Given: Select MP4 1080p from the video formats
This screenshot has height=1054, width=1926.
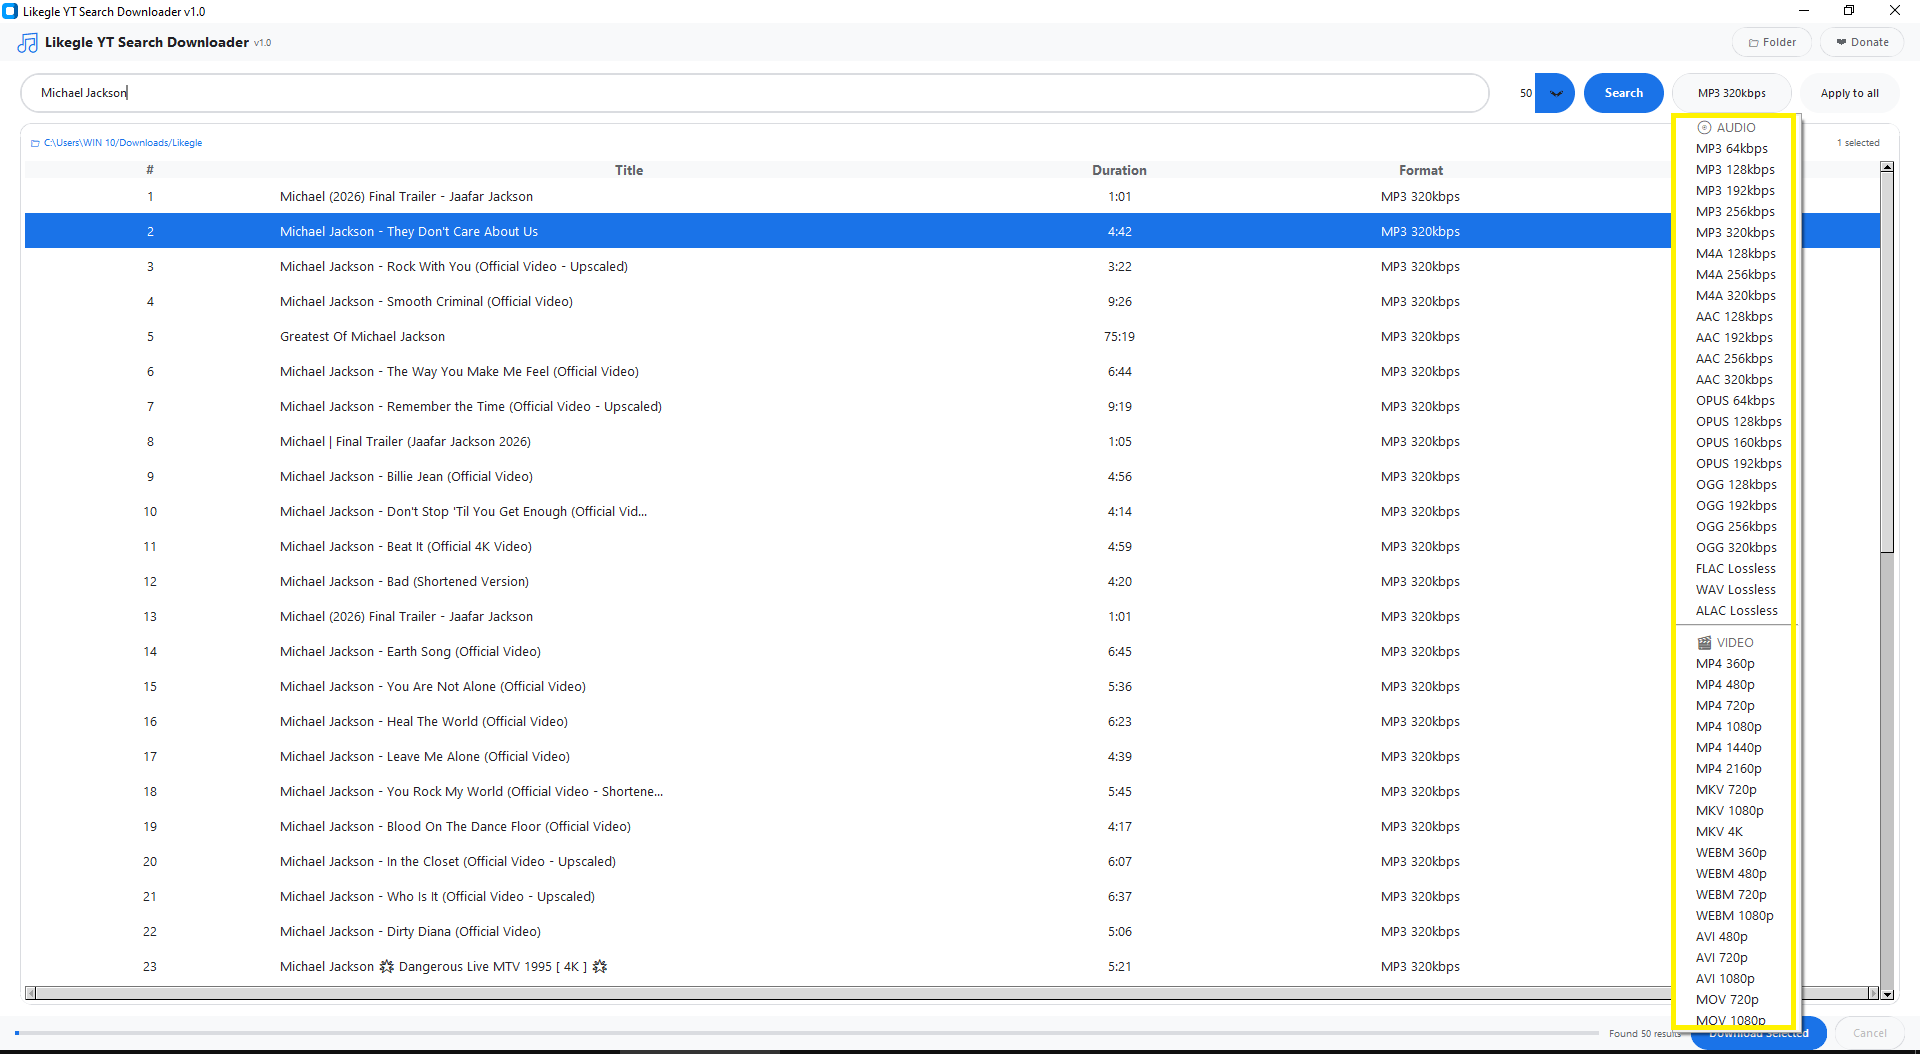Looking at the screenshot, I should 1728,726.
